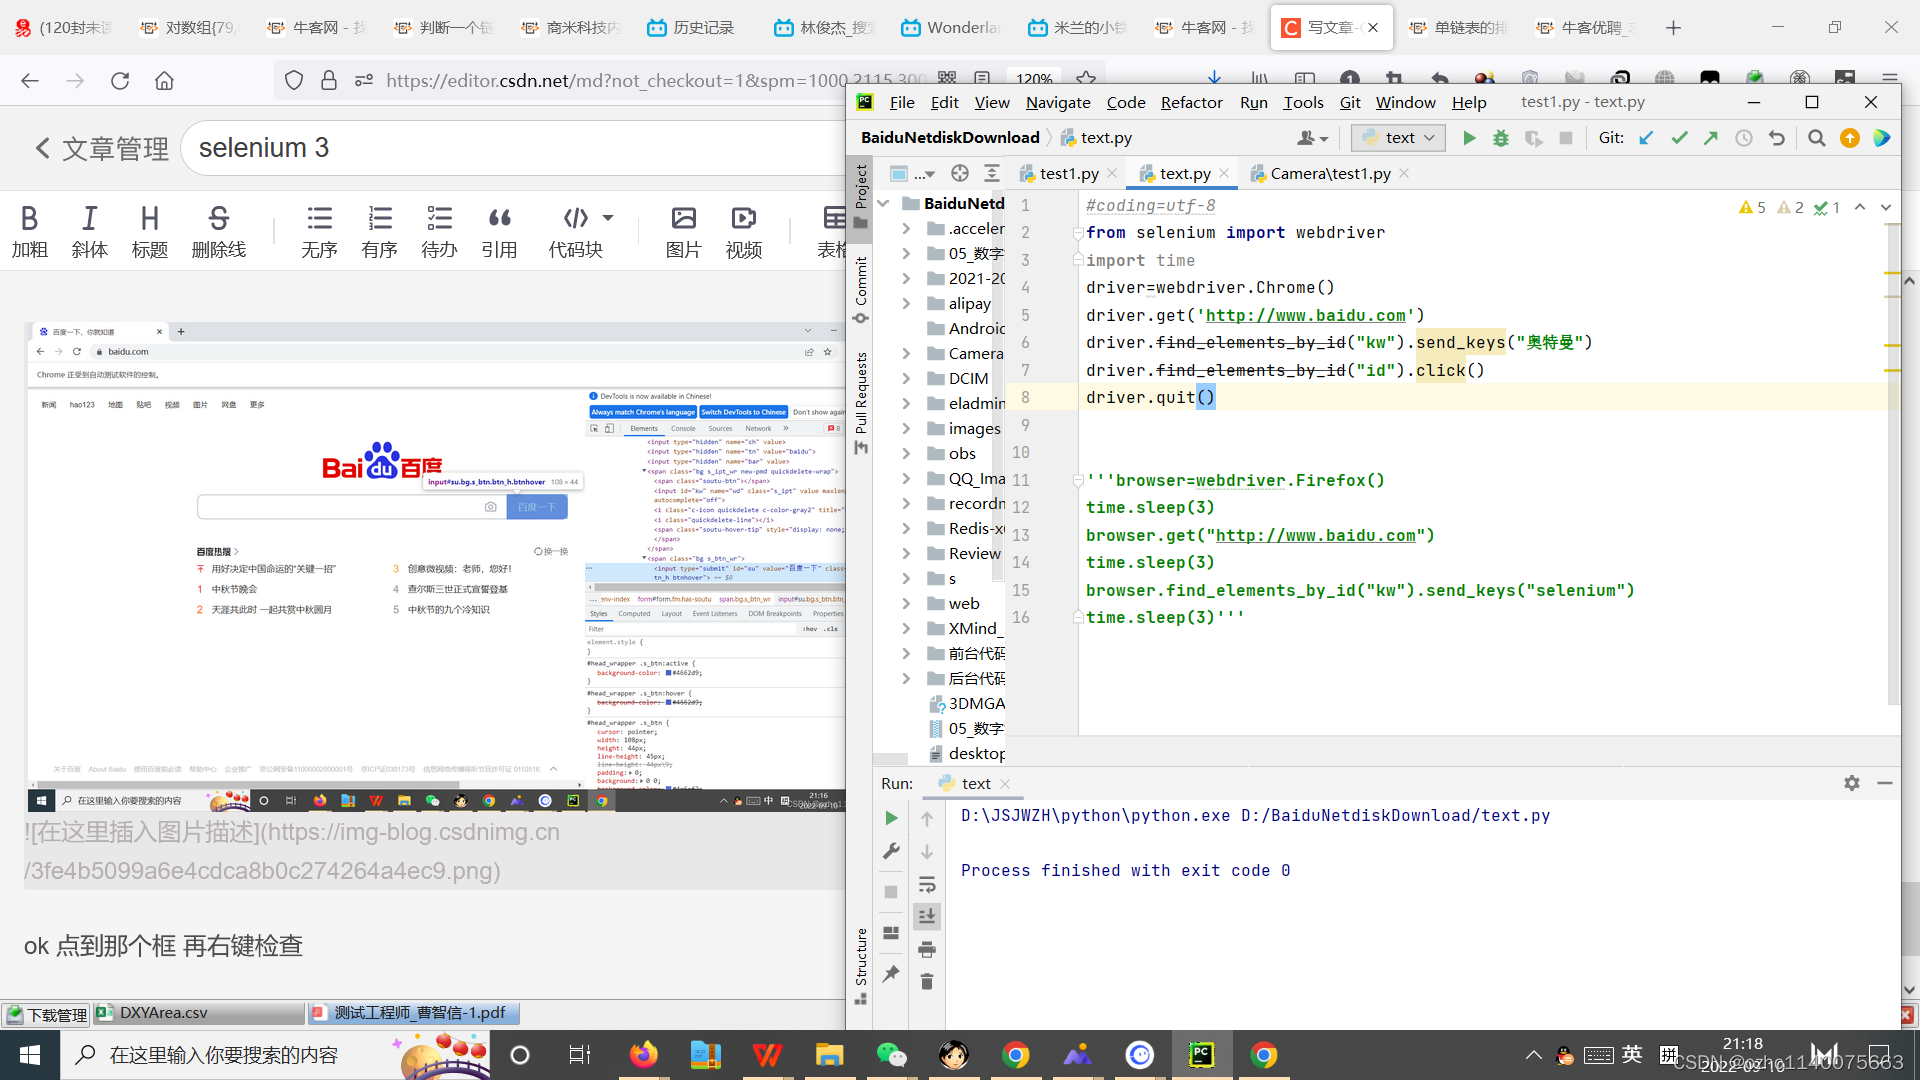The image size is (1920, 1080).
Task: Open DXYArea.csv download item
Action: [x=200, y=1013]
